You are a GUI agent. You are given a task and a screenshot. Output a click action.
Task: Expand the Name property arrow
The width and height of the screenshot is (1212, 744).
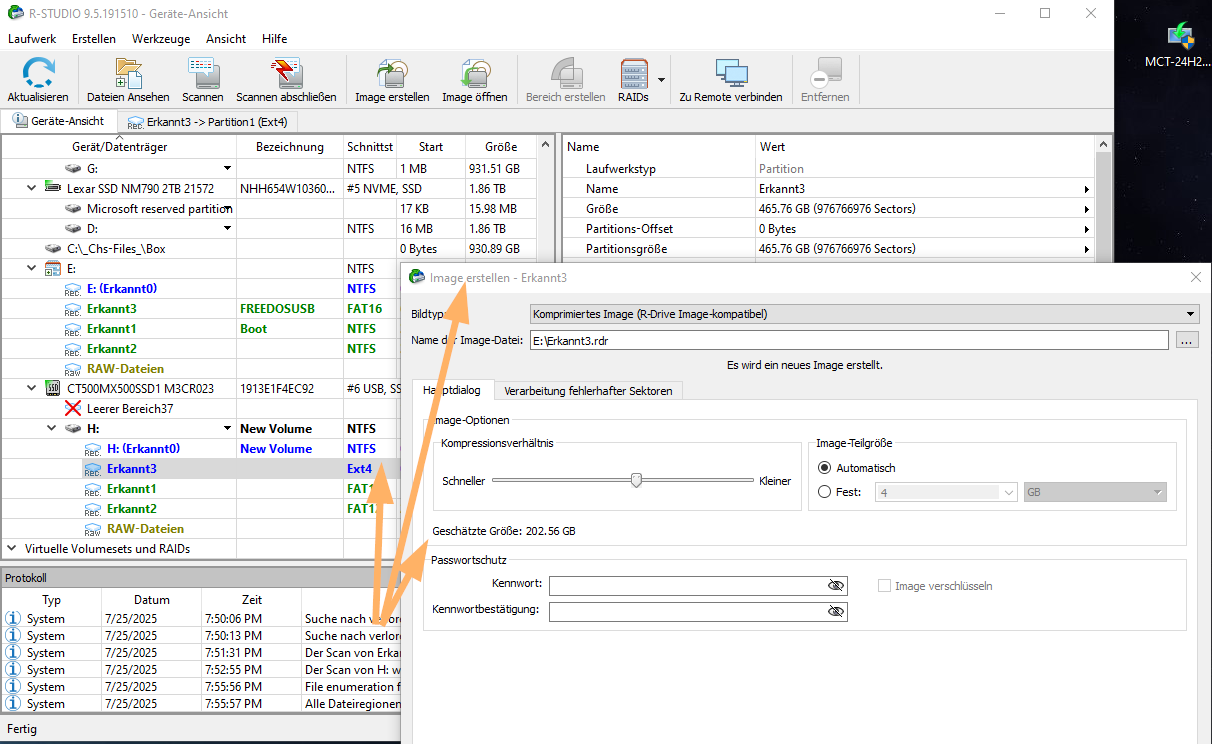(1086, 189)
